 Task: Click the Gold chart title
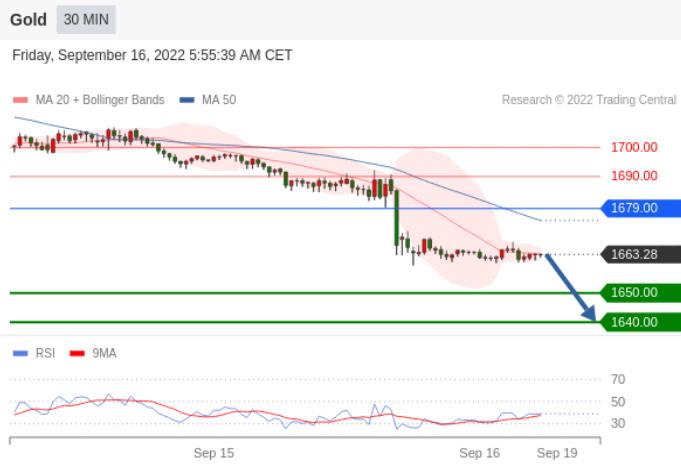coord(28,20)
